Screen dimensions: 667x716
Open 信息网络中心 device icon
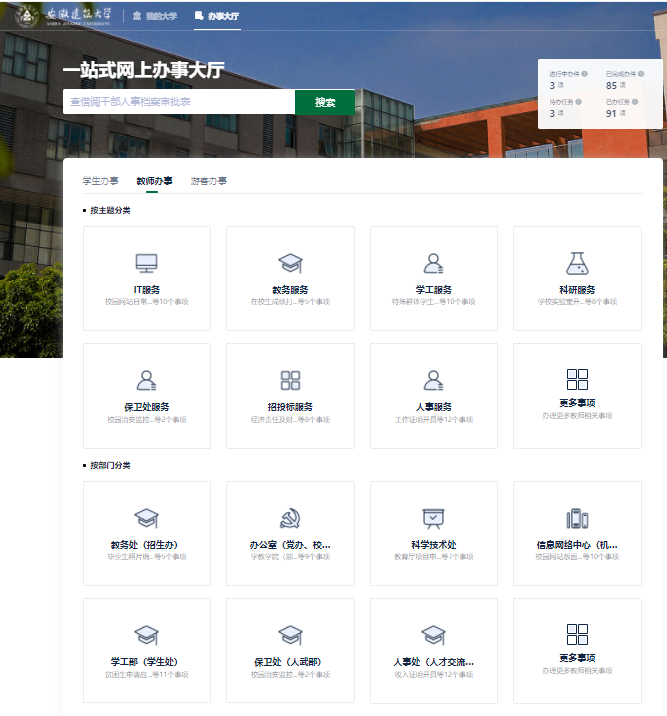click(x=577, y=518)
